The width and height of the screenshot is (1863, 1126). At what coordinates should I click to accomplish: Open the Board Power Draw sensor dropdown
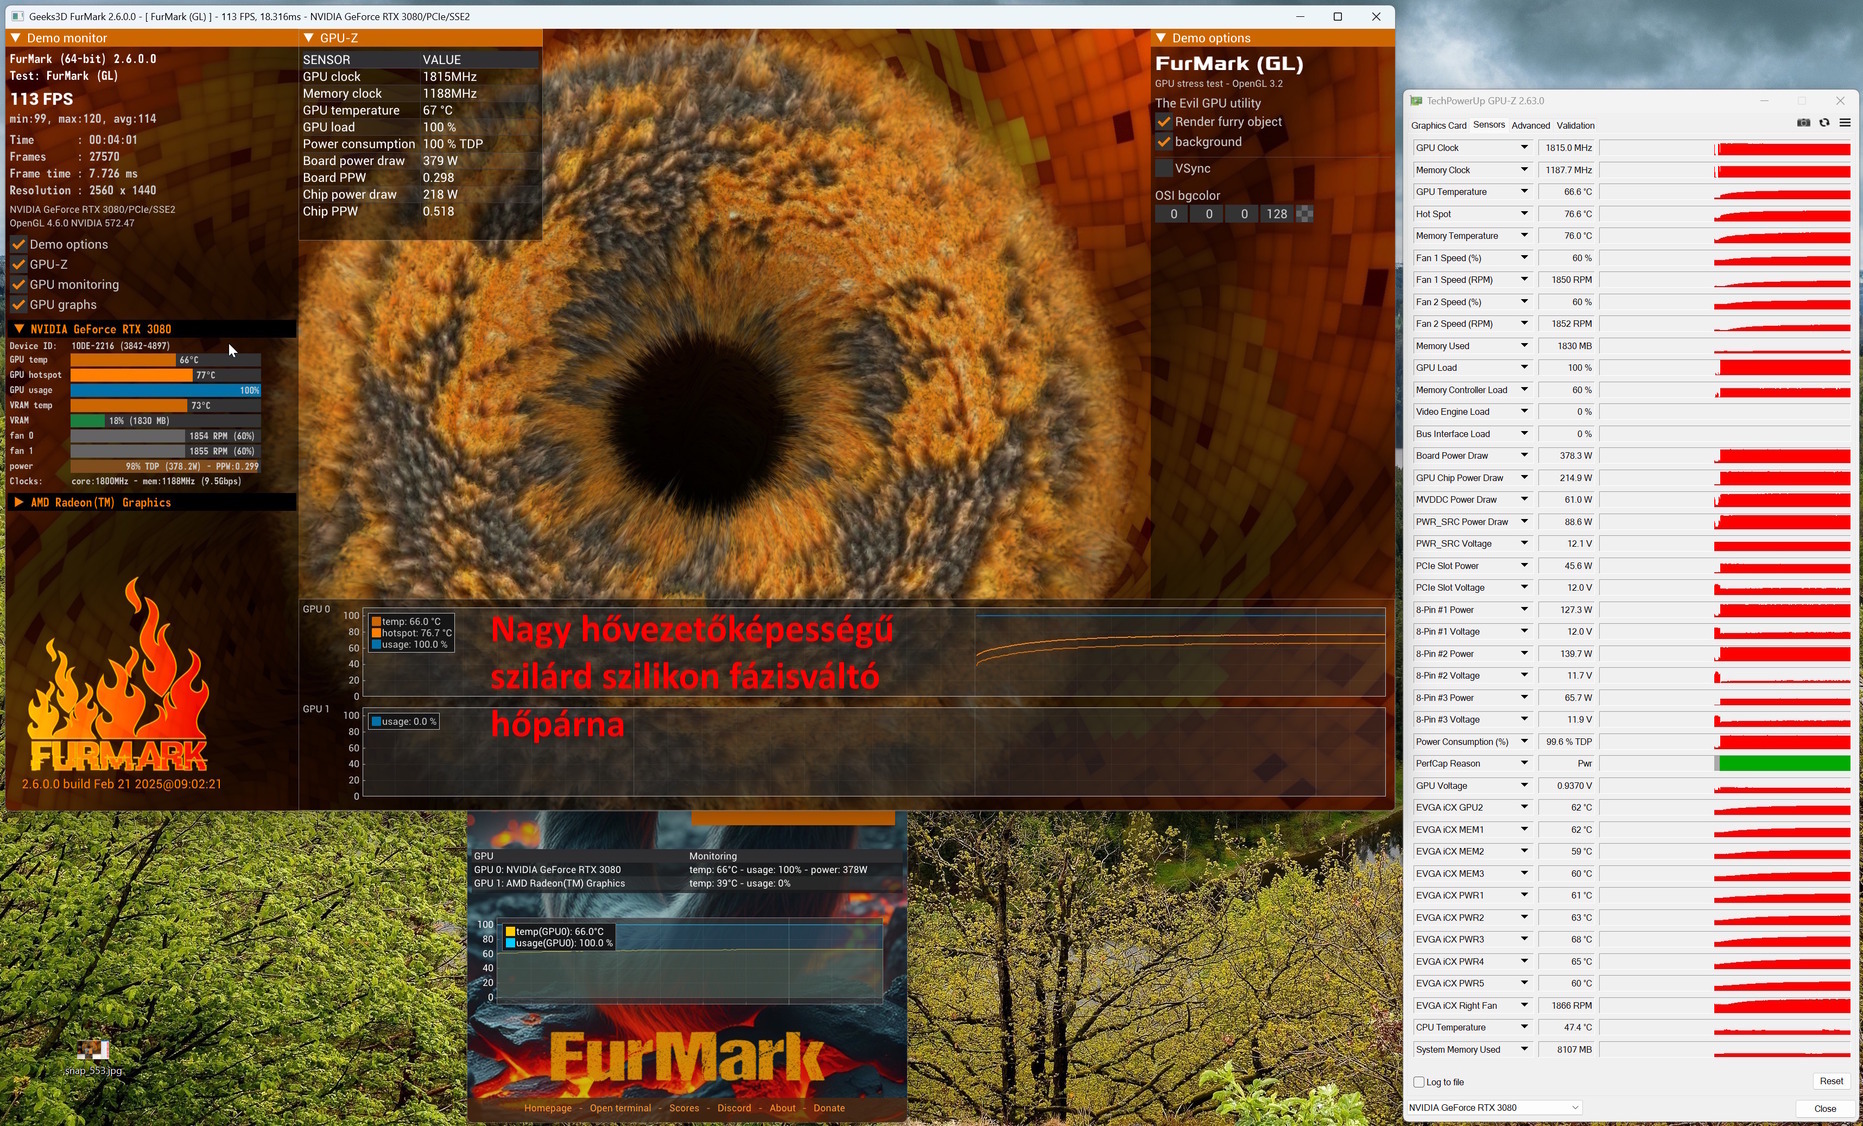[x=1524, y=456]
